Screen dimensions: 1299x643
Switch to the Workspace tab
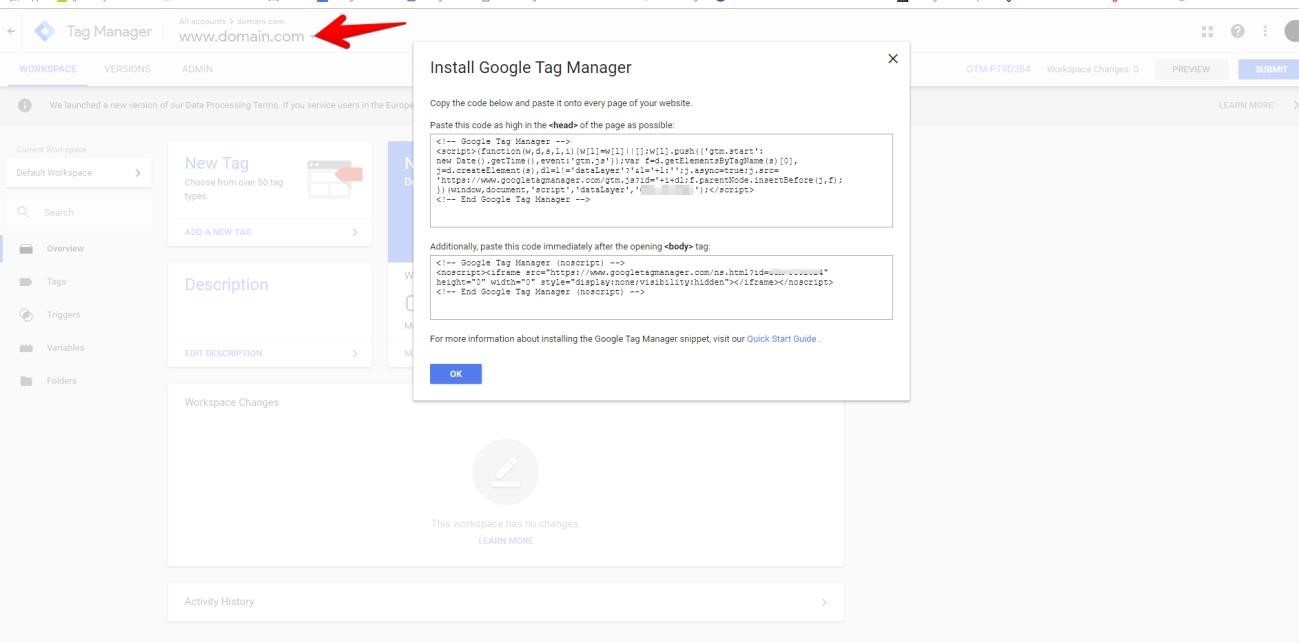click(48, 69)
